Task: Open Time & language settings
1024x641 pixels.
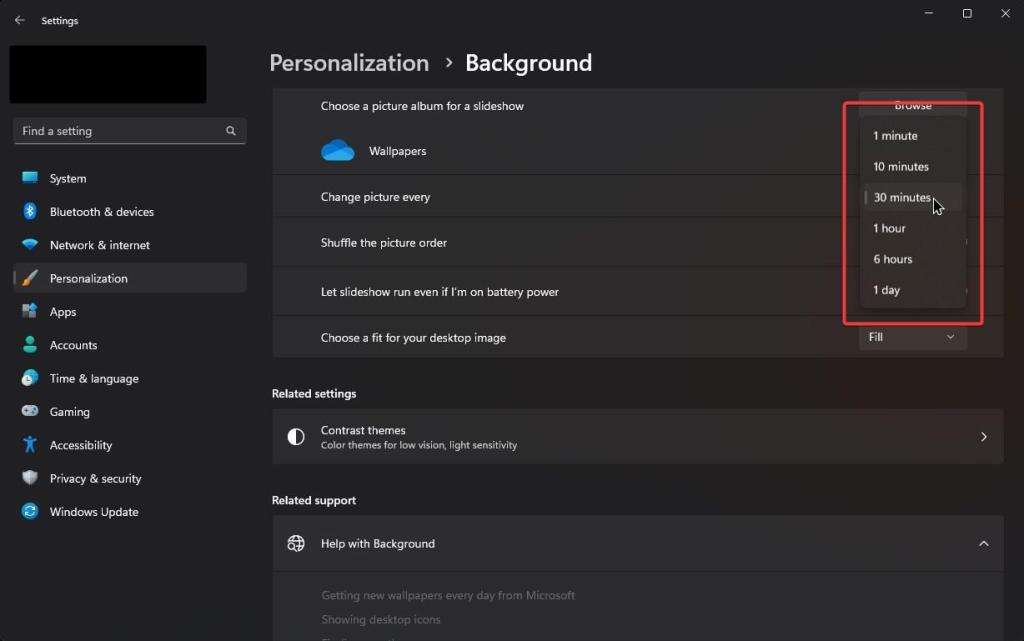Action: tap(129, 378)
